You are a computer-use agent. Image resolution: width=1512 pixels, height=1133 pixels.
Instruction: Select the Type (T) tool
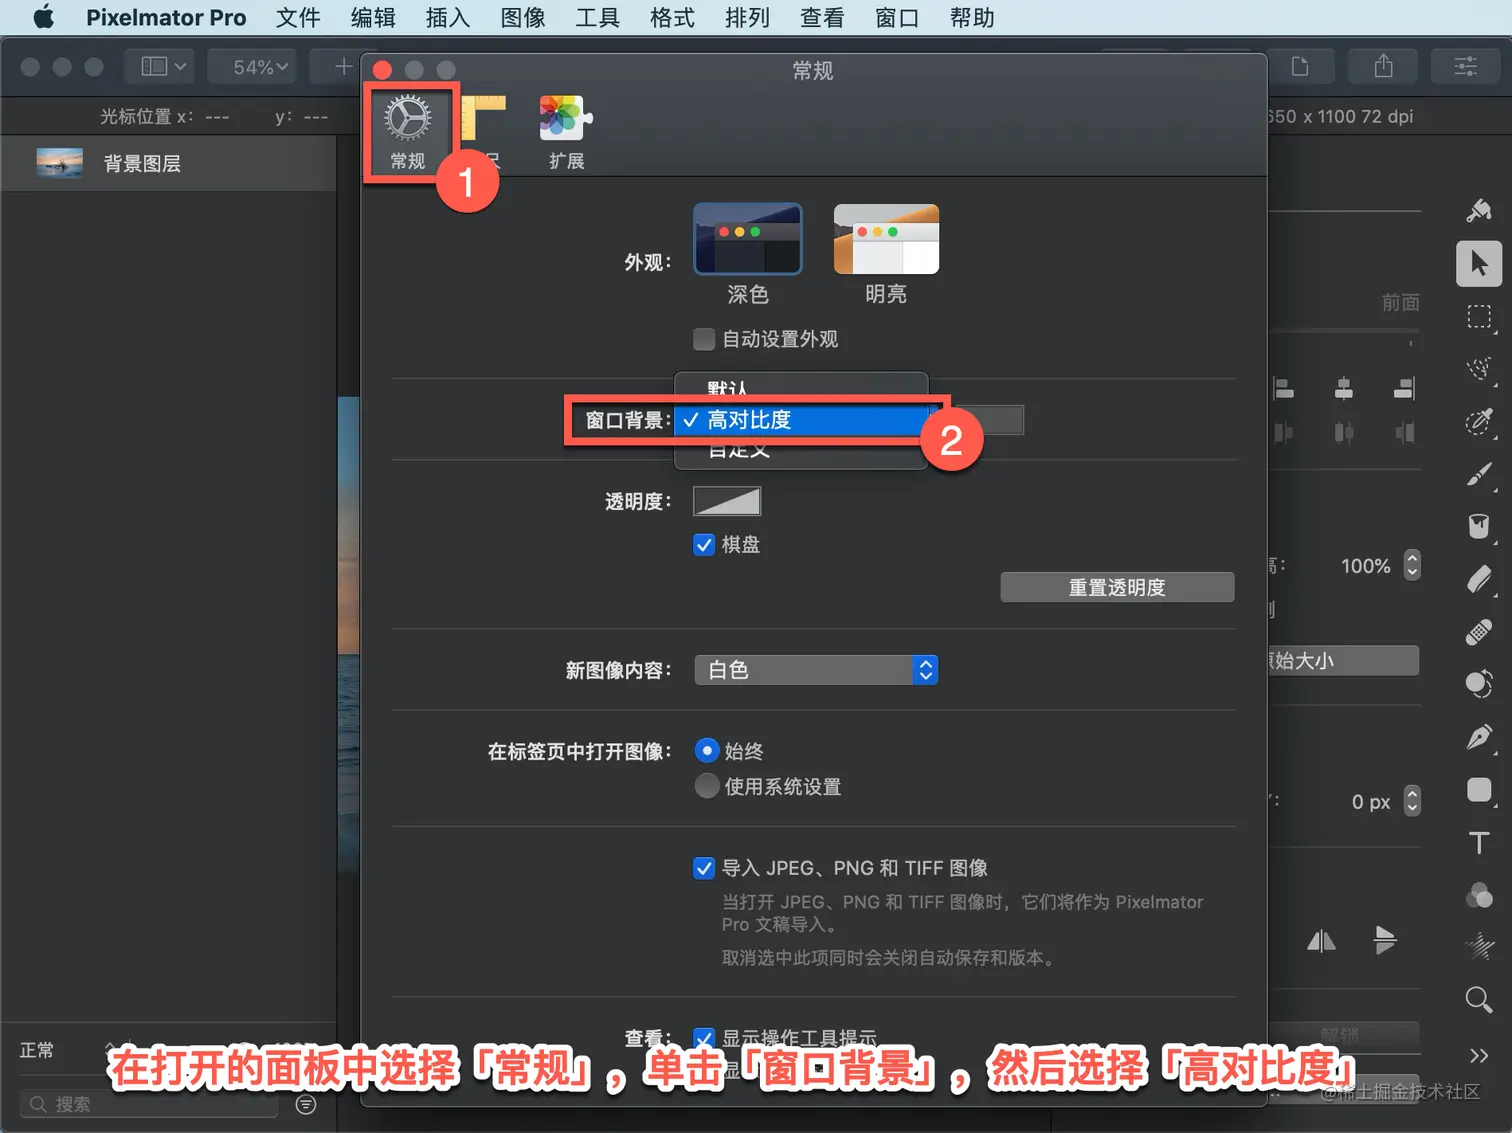coord(1479,843)
